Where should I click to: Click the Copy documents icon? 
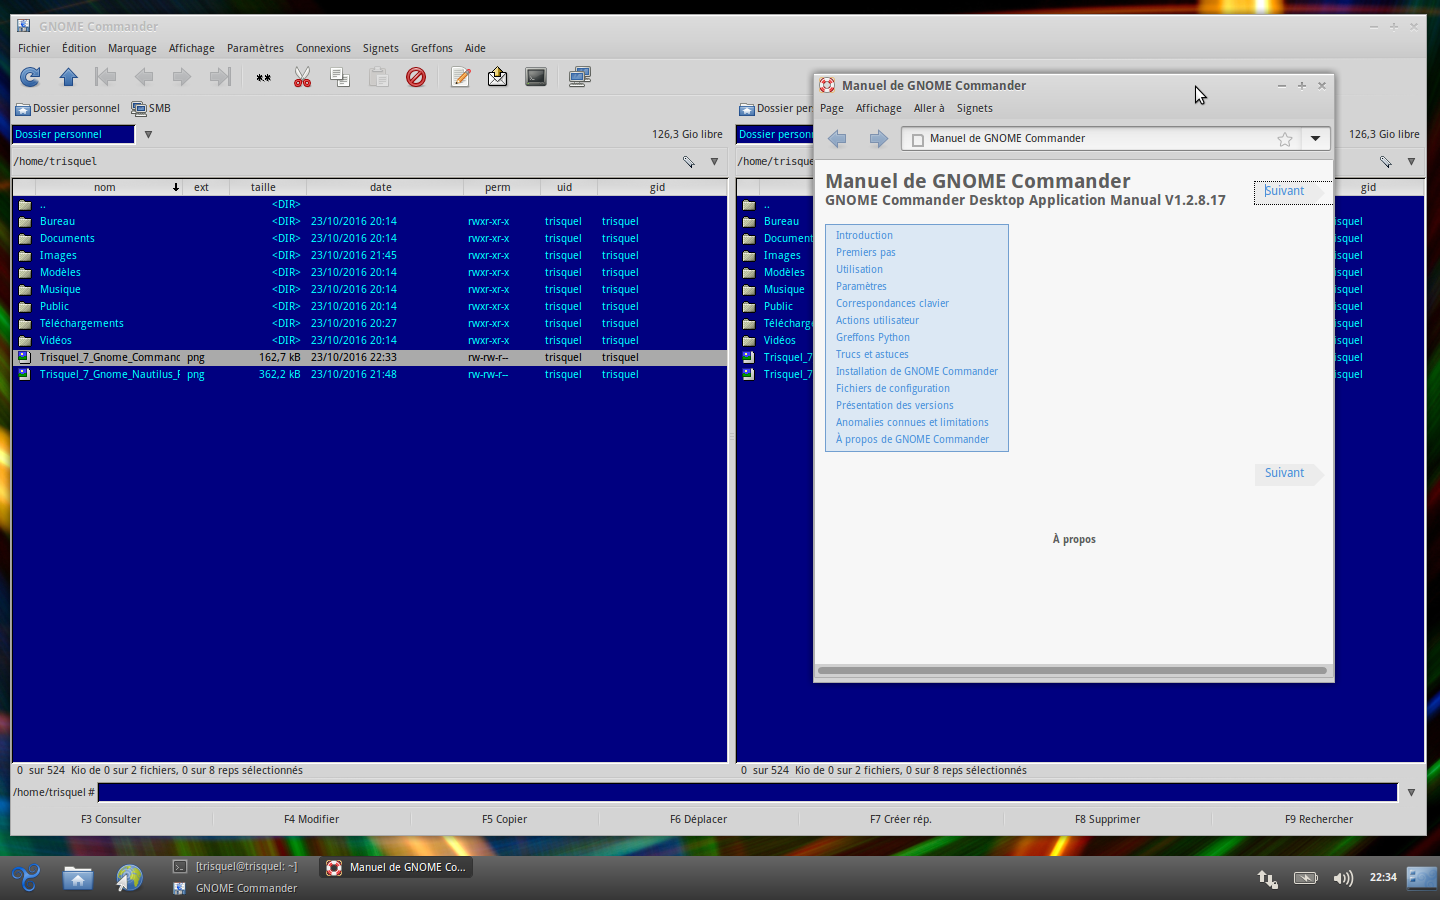point(340,77)
